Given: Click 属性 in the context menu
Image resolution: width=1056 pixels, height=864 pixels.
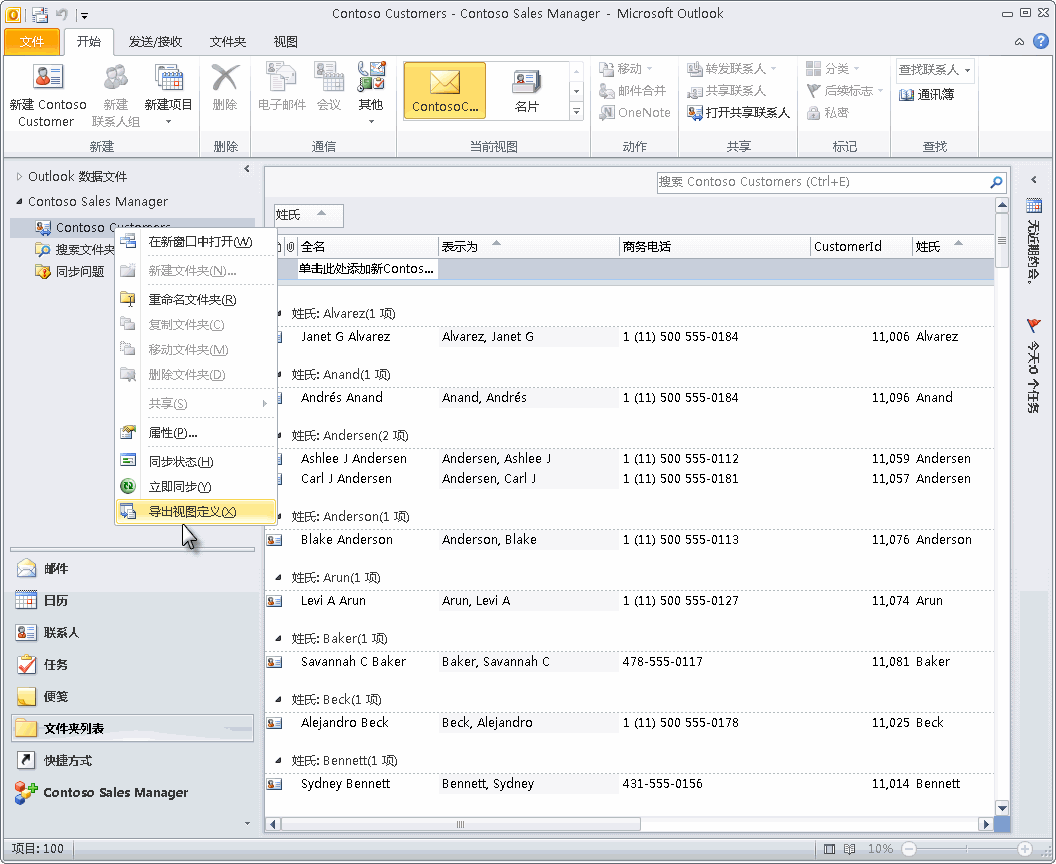Looking at the screenshot, I should tap(173, 433).
